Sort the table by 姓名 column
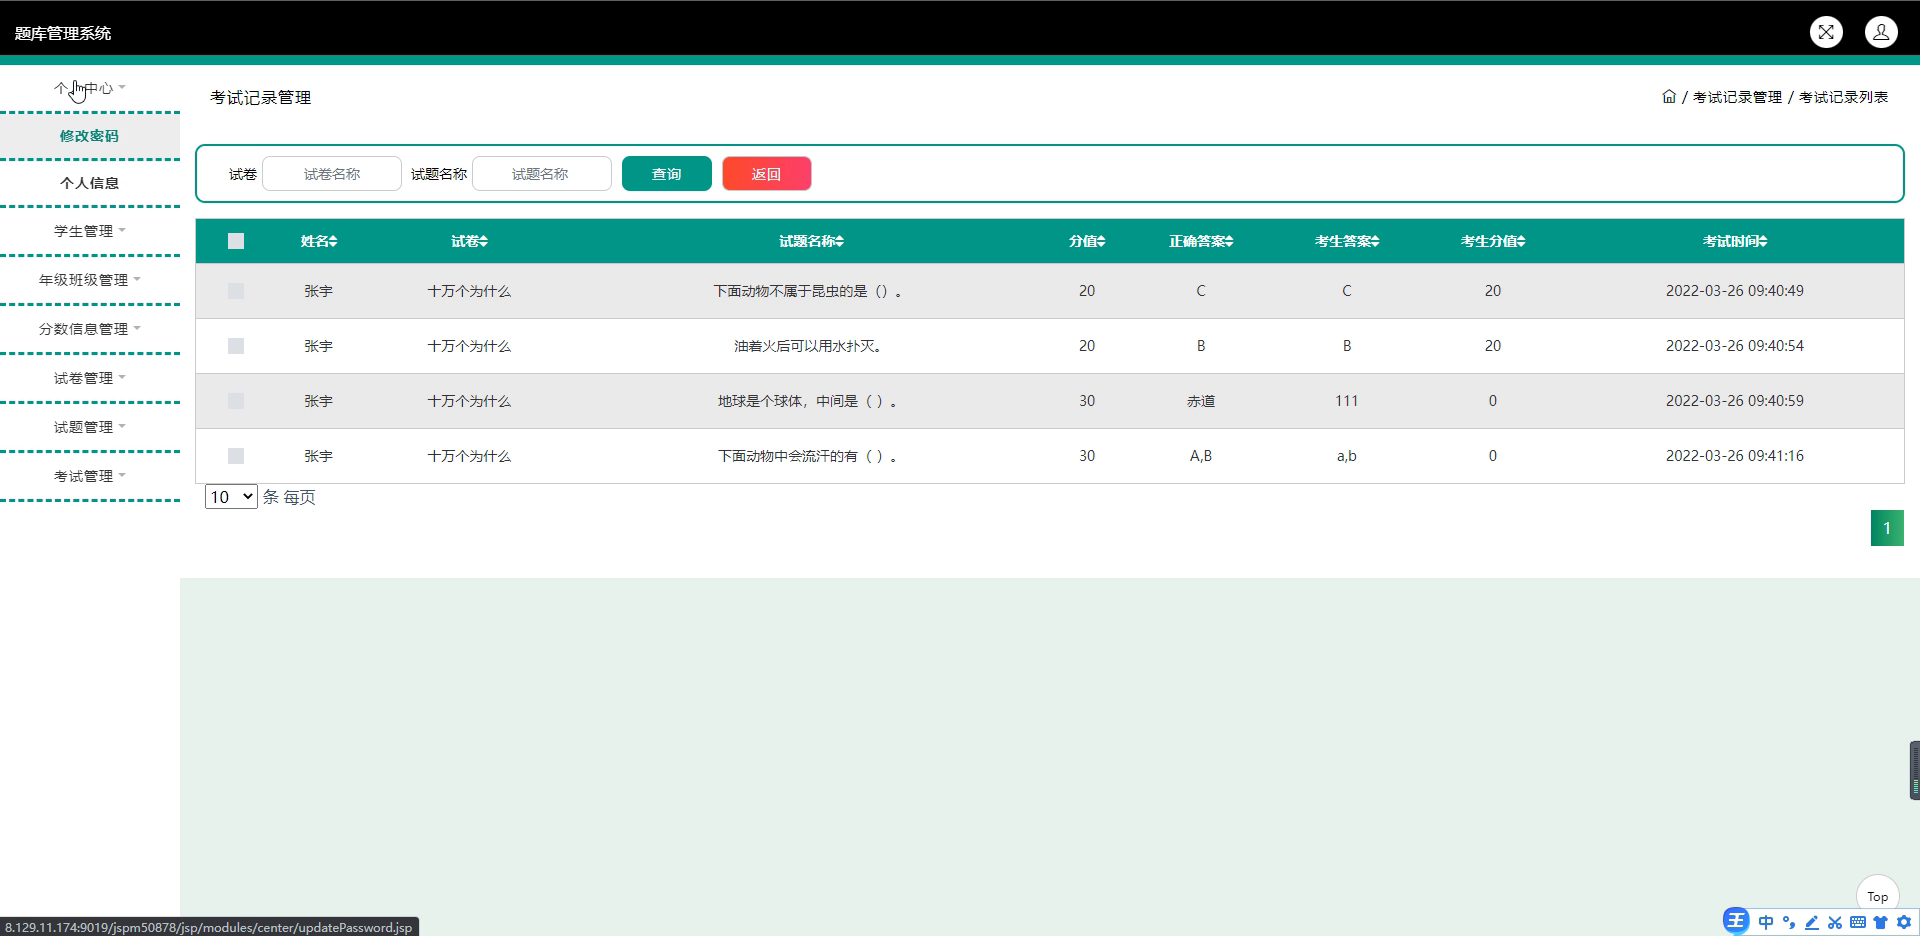Screen dimensions: 1920x936 click(319, 241)
